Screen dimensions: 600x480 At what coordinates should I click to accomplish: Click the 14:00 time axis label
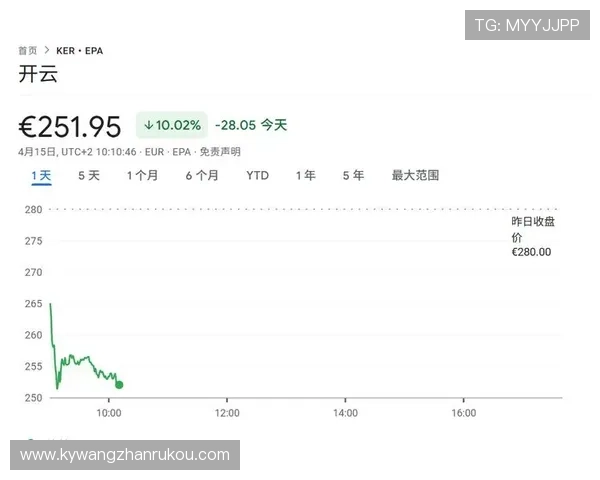[346, 413]
